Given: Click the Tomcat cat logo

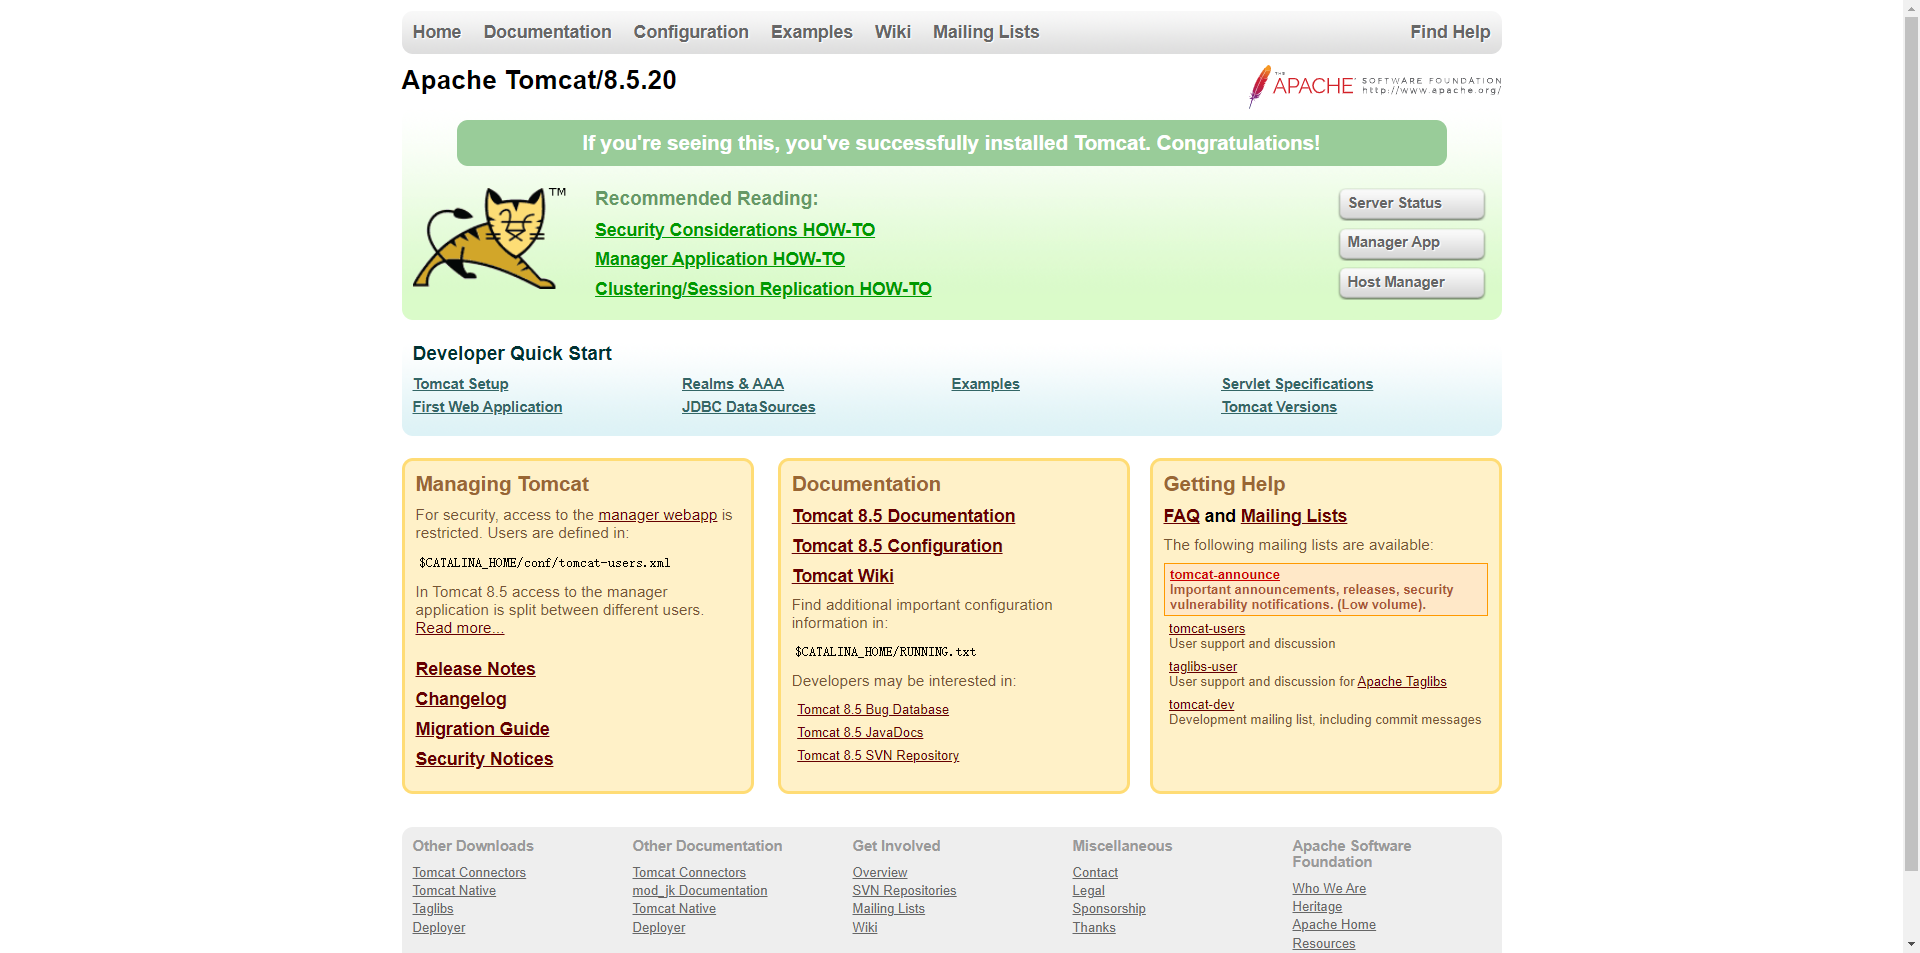Looking at the screenshot, I should pos(490,240).
